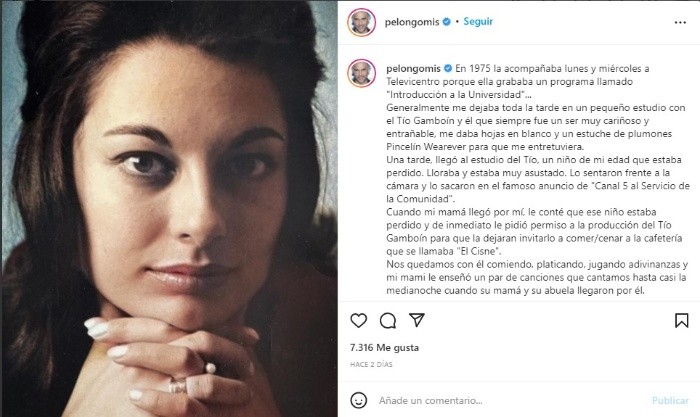Open the three-dot more options menu
This screenshot has height=417, width=700.
pos(680,22)
